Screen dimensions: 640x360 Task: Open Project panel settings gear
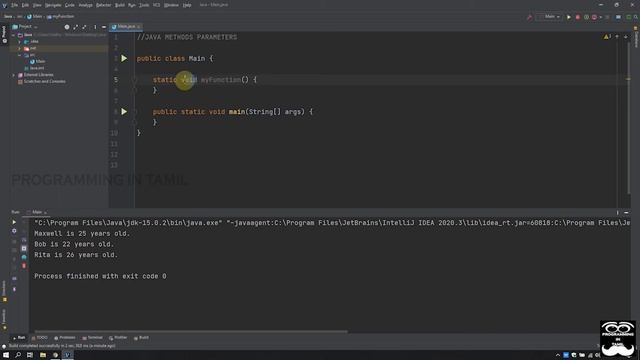pyautogui.click(x=67, y=27)
